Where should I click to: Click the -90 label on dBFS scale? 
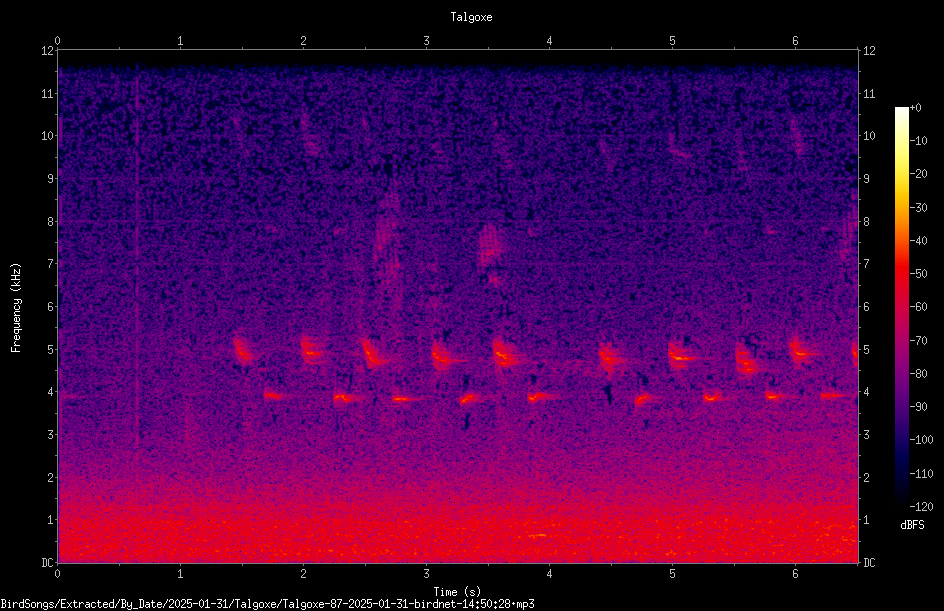tap(919, 407)
